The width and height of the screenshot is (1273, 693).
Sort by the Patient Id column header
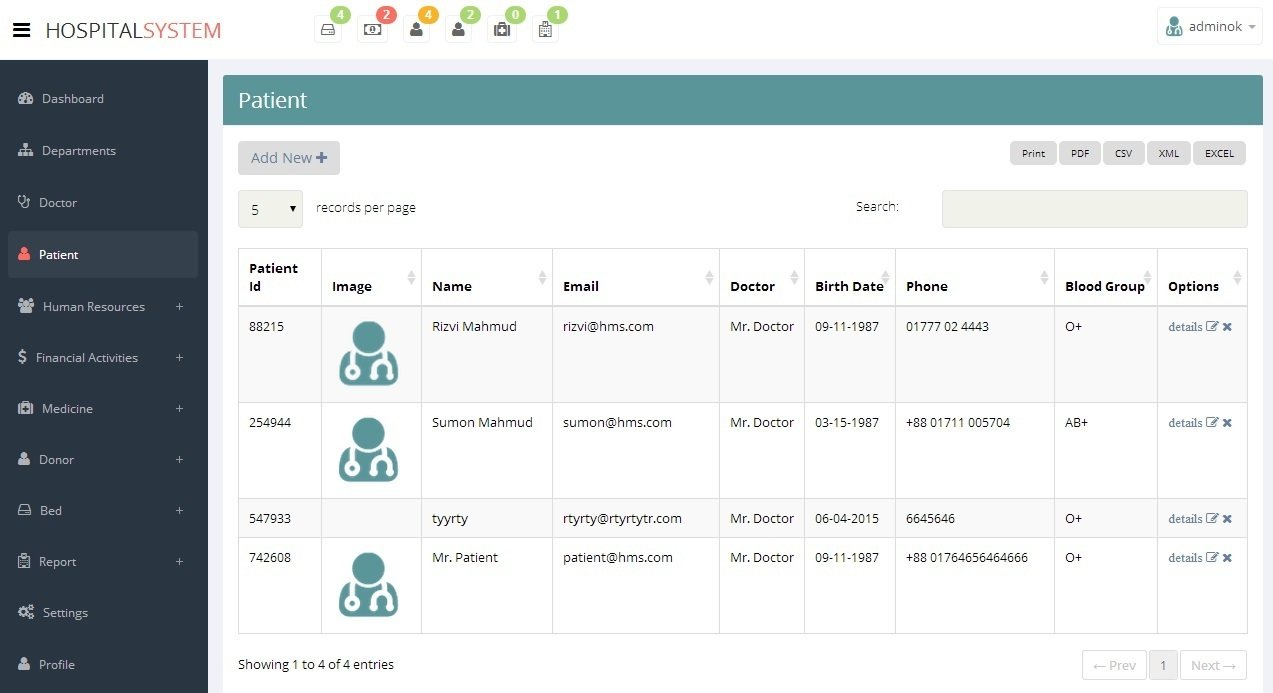tap(280, 278)
